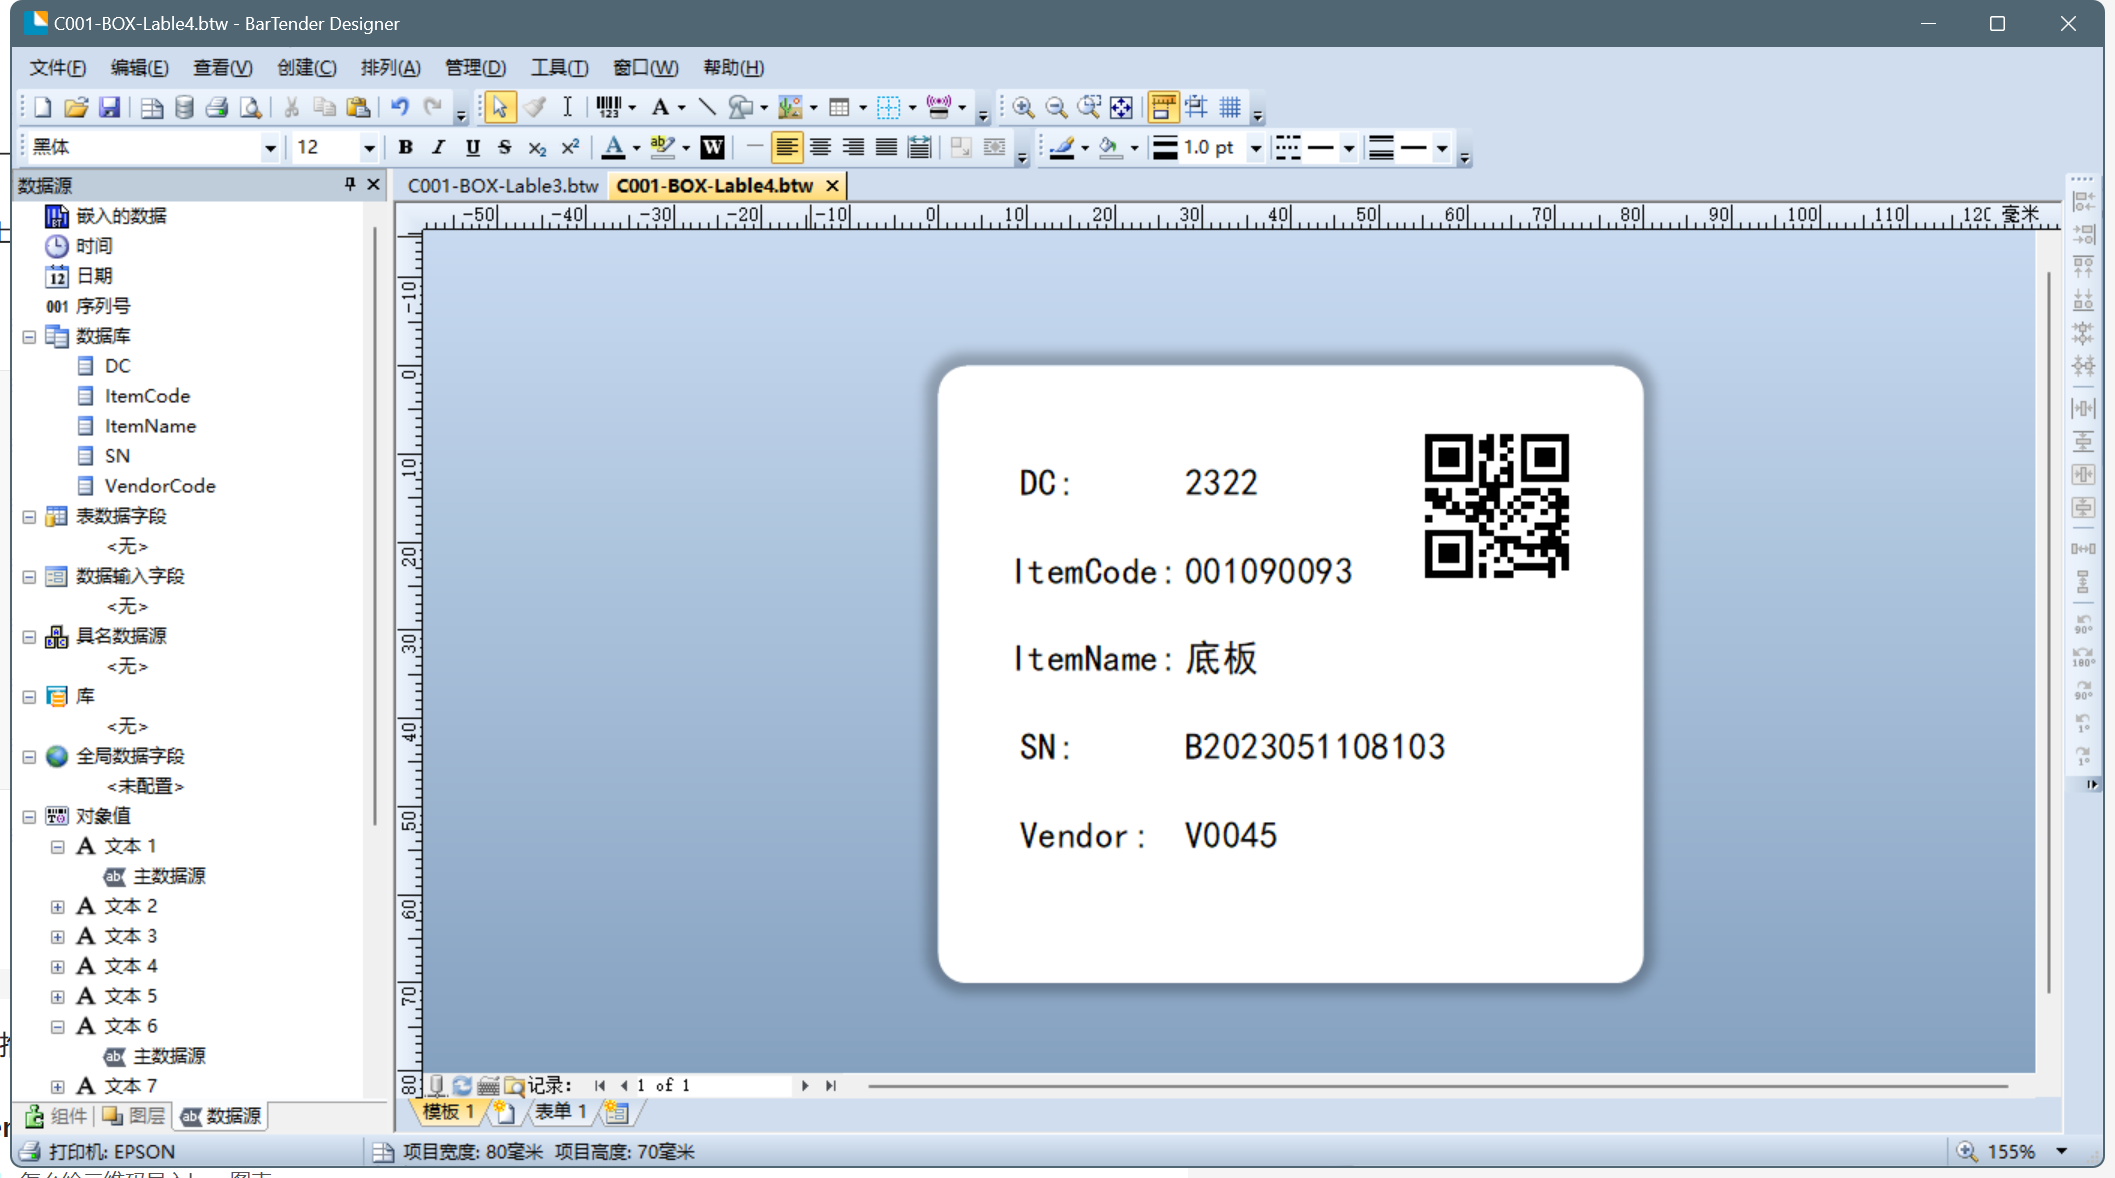This screenshot has width=2115, height=1178.
Task: Open the 创建(C) menu
Action: [x=306, y=67]
